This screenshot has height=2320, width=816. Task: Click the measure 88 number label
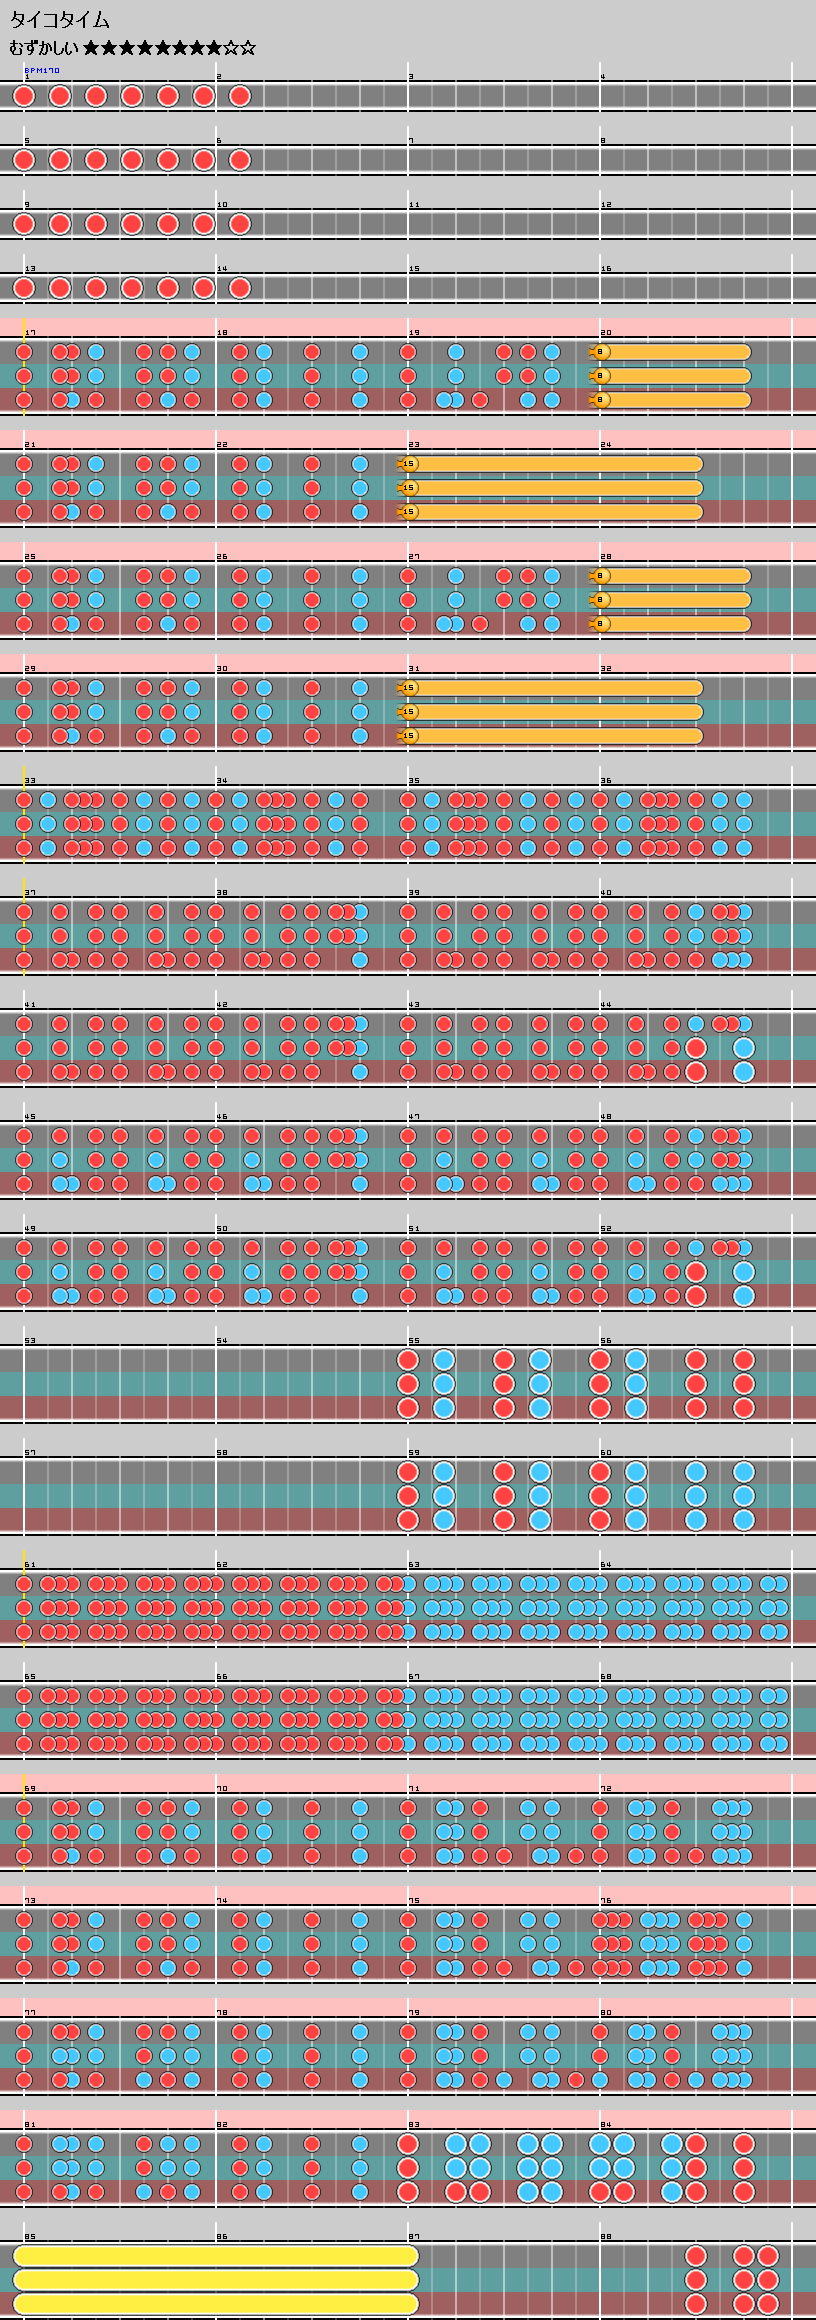point(606,2236)
